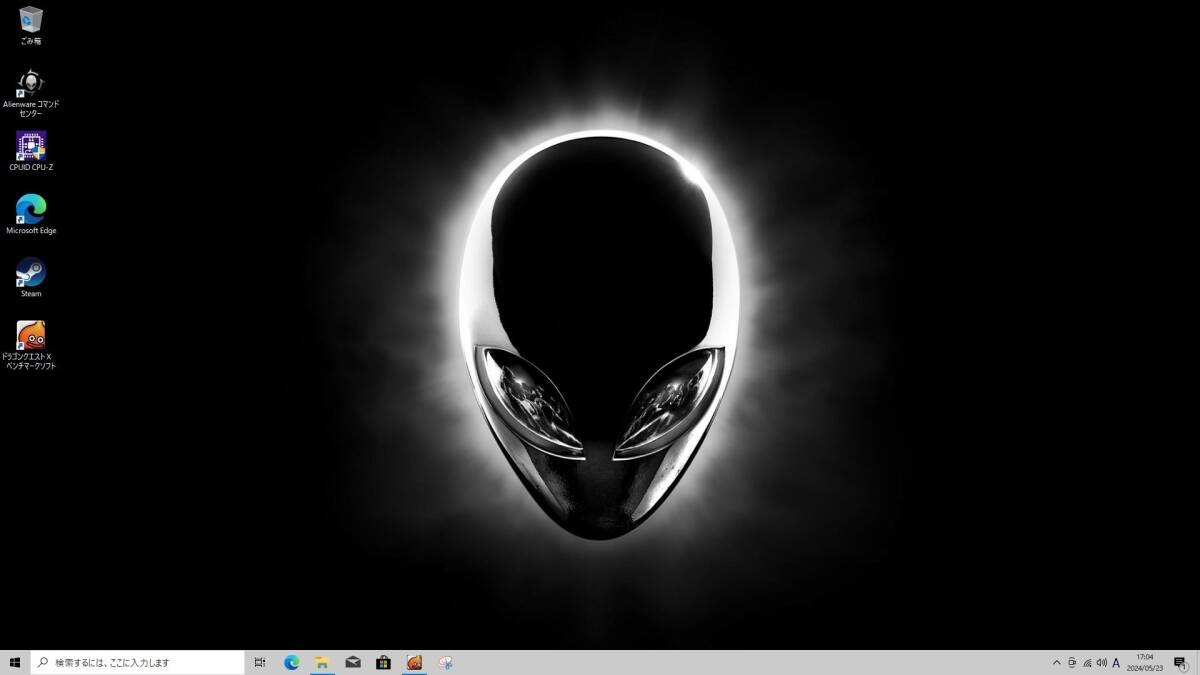This screenshot has height=675, width=1200.
Task: Open the Mail app on taskbar
Action: pos(353,662)
